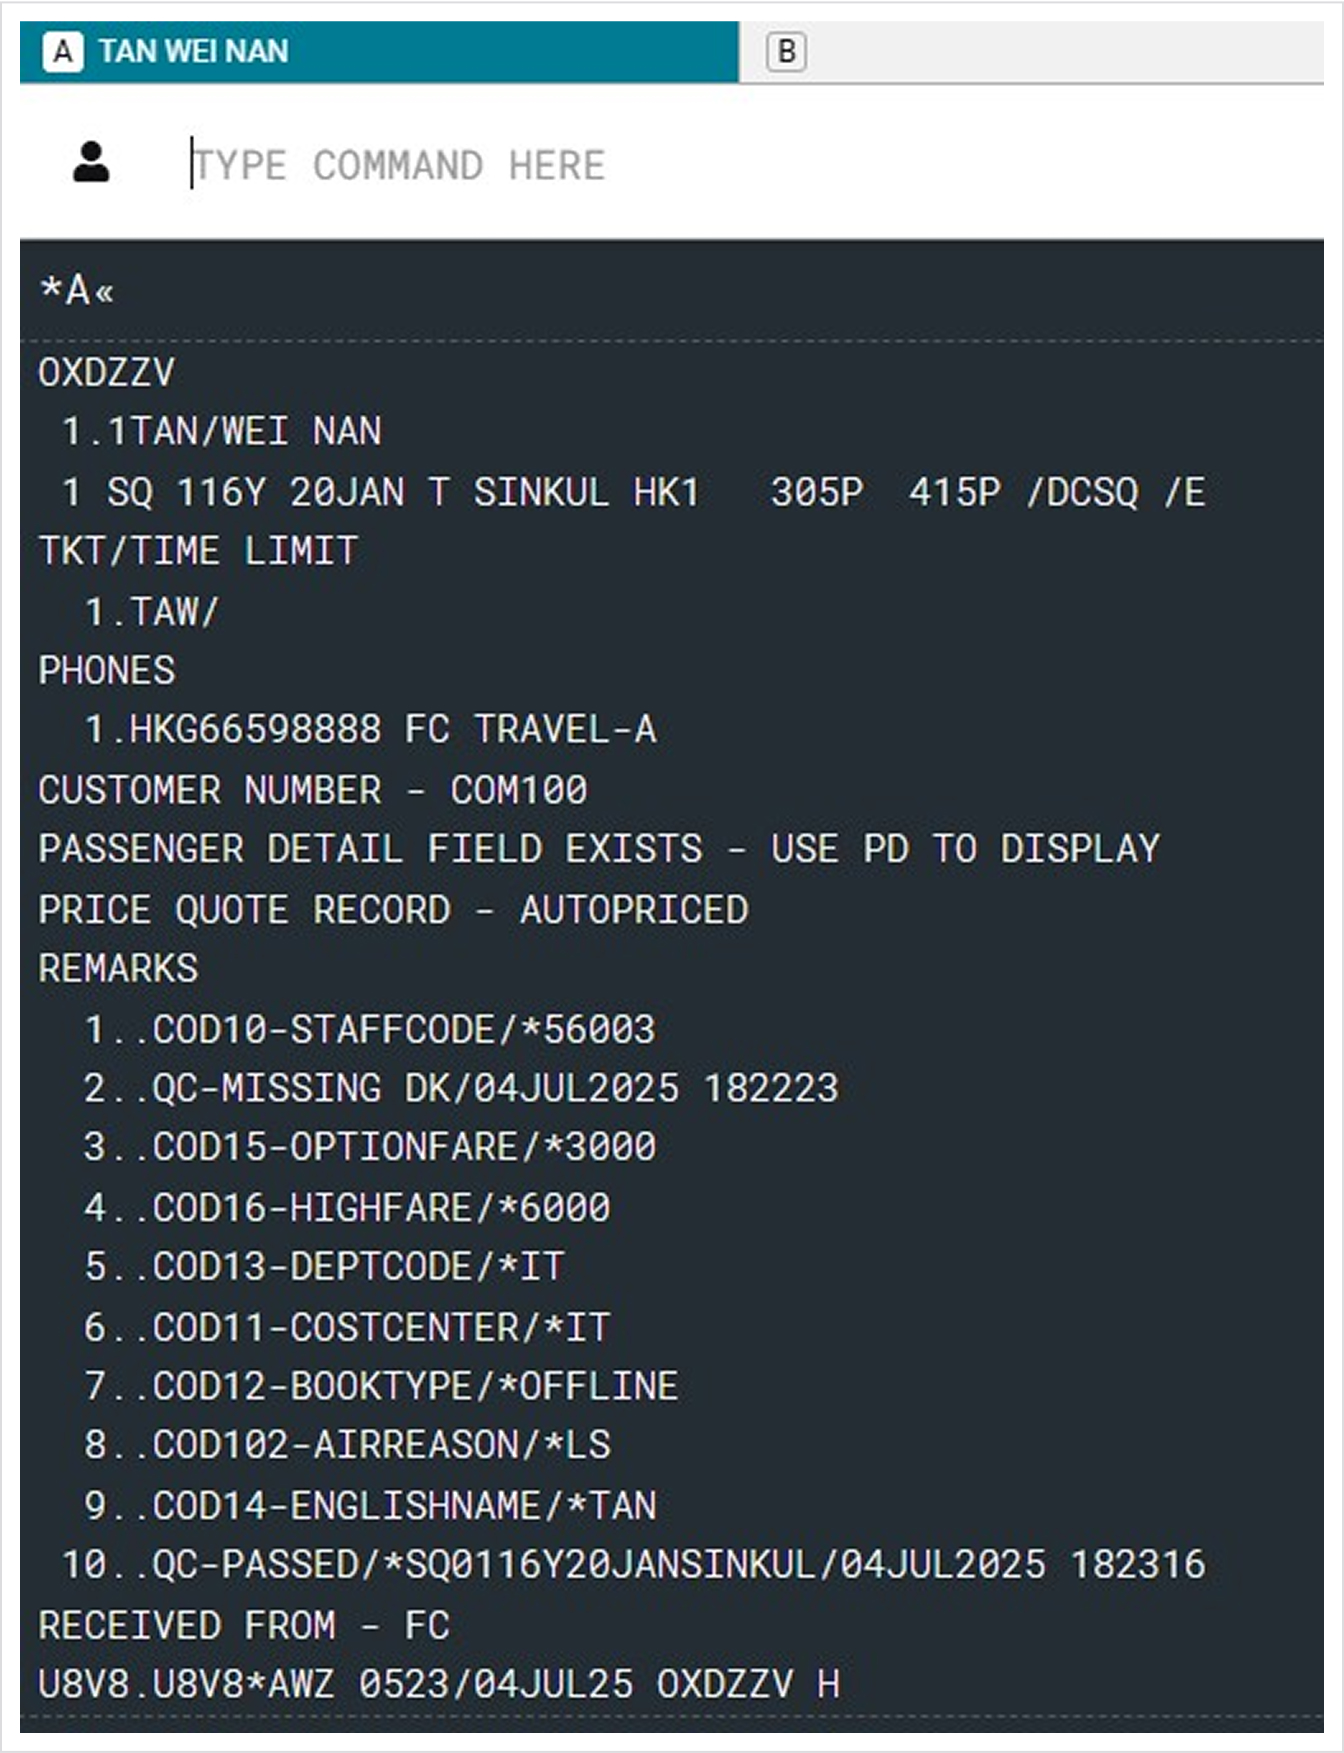Open the empty B work area tab

(1031, 51)
